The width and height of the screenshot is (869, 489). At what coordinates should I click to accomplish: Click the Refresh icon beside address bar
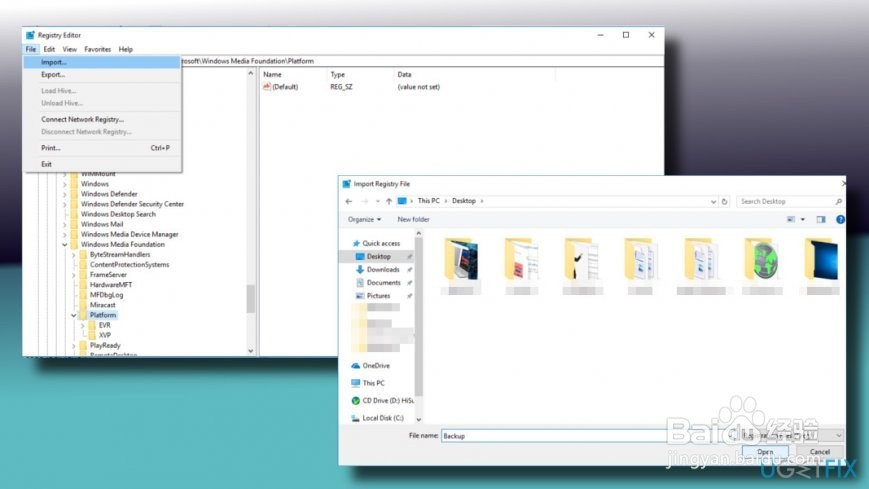pyautogui.click(x=724, y=202)
